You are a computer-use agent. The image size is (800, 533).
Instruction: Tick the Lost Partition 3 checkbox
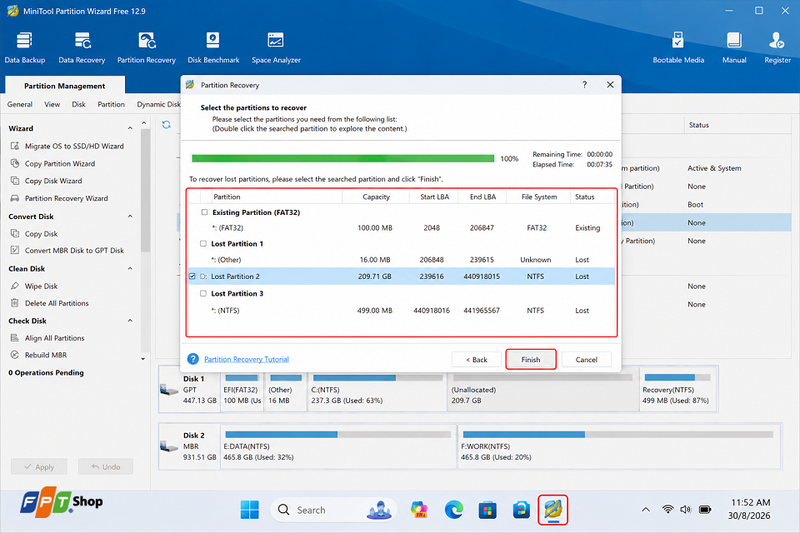coord(204,294)
